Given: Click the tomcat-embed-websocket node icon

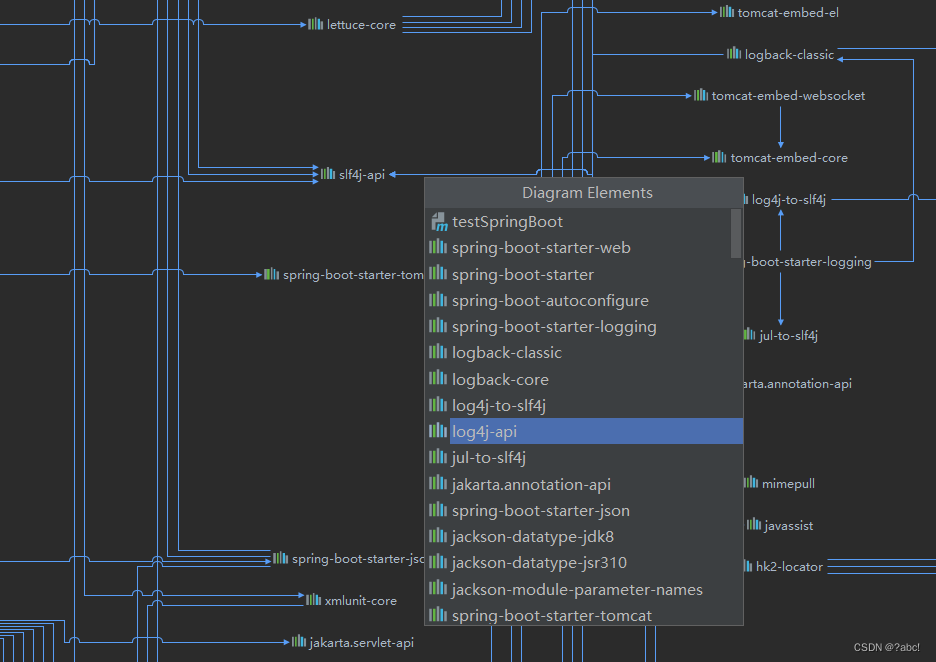Looking at the screenshot, I should pos(701,95).
